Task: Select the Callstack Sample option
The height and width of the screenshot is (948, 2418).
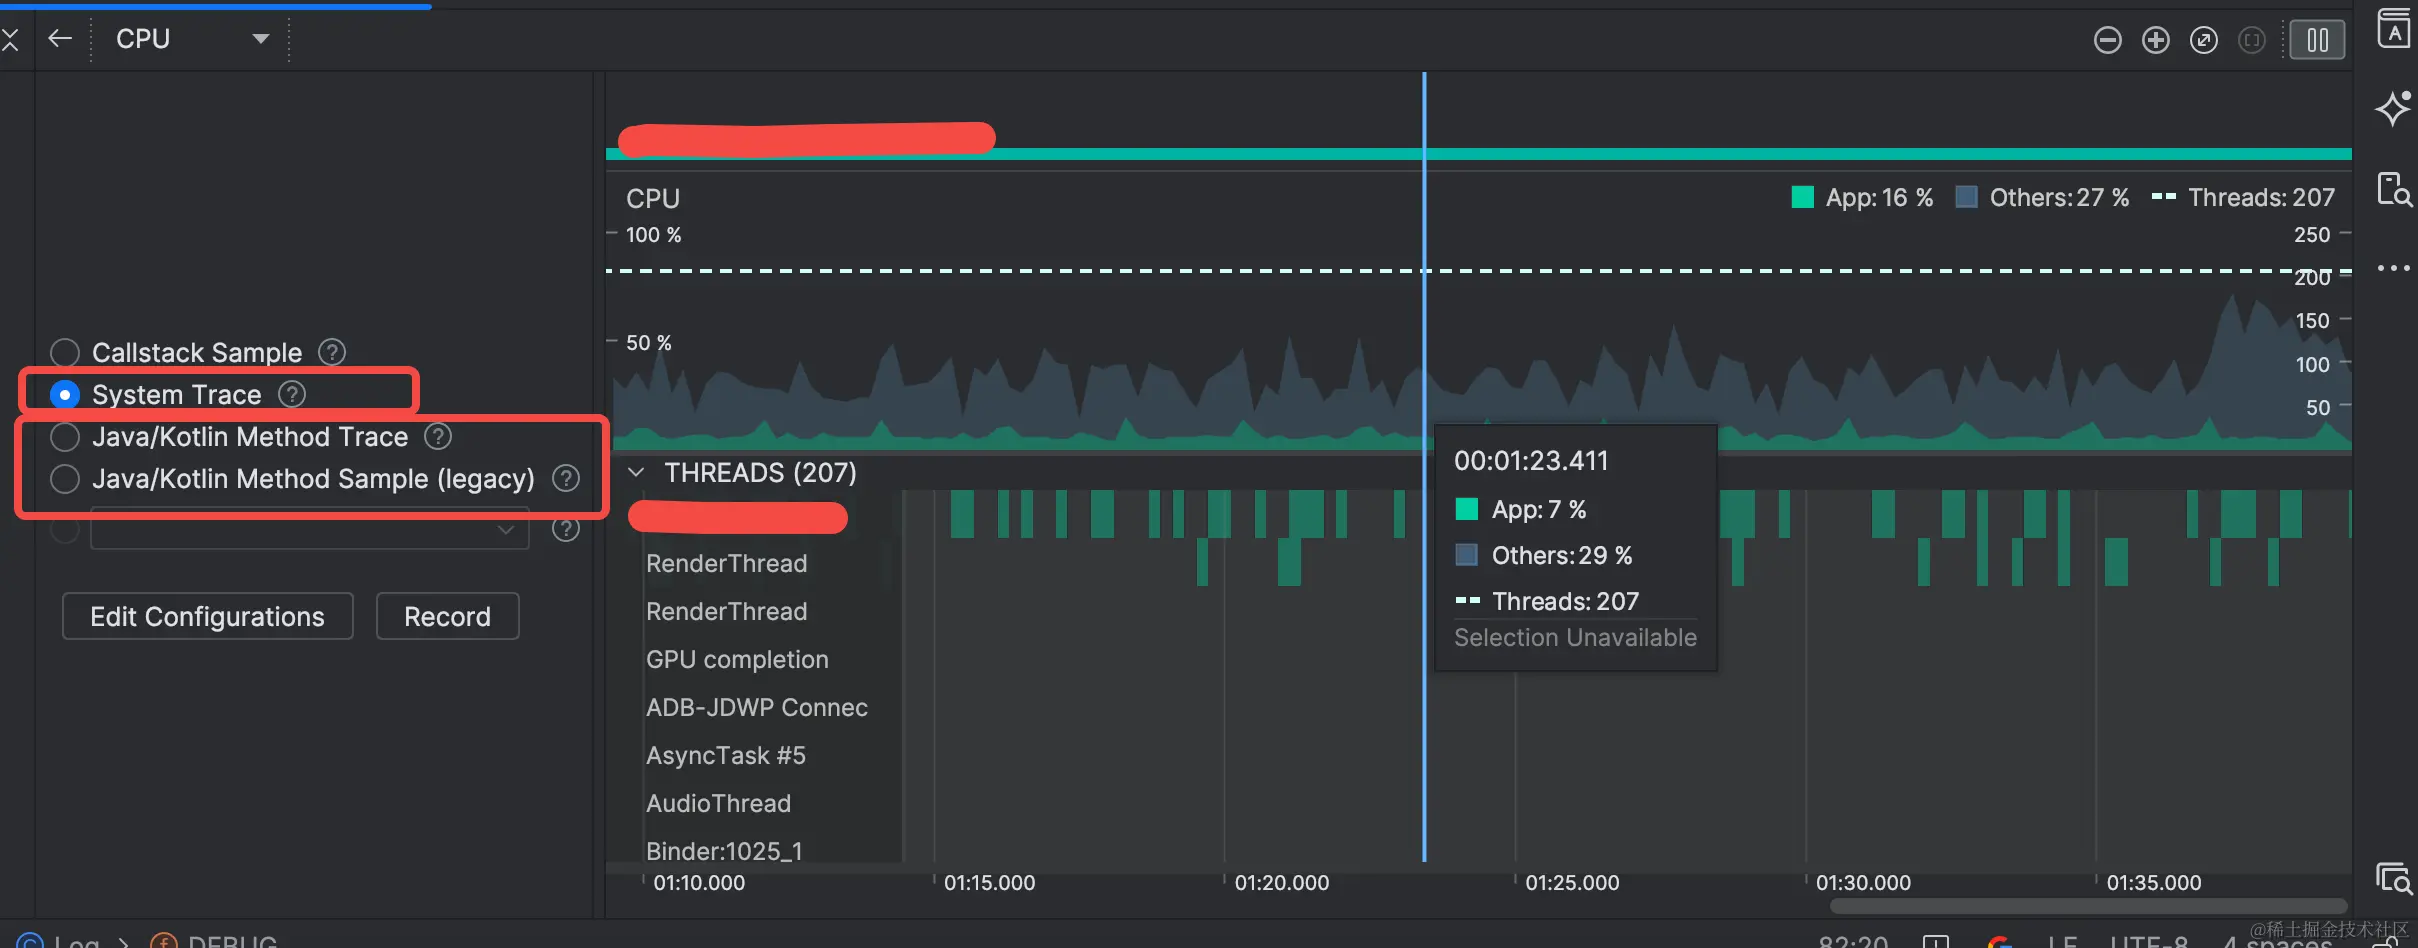Action: [65, 352]
